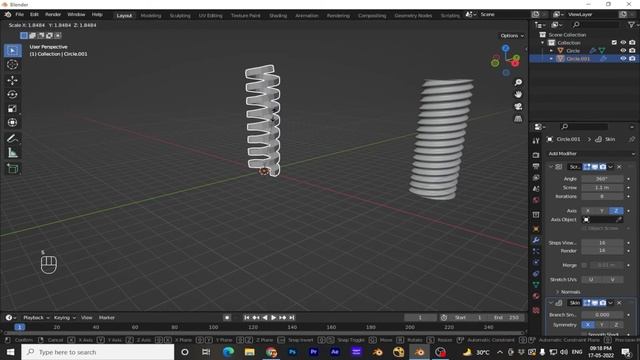Open the Render menu
This screenshot has height=360, width=640.
53,15
